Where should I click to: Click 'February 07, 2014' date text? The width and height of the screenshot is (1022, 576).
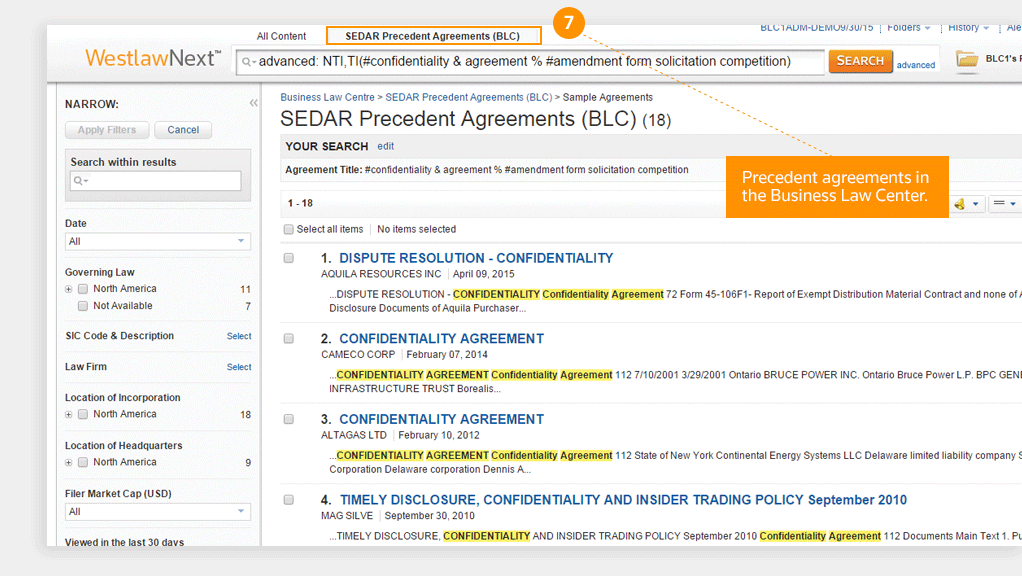446,355
